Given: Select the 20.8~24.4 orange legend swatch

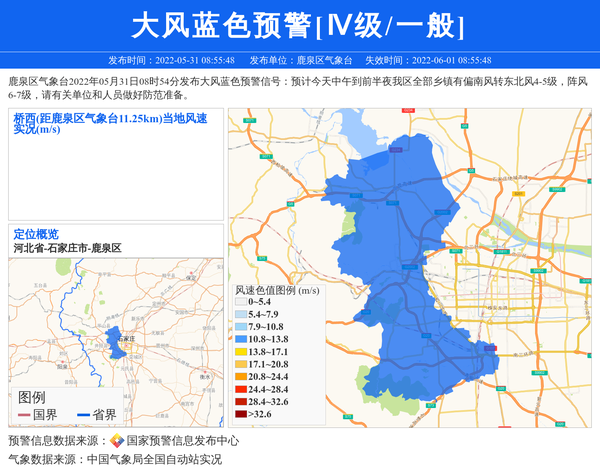Looking at the screenshot, I should pos(240,377).
